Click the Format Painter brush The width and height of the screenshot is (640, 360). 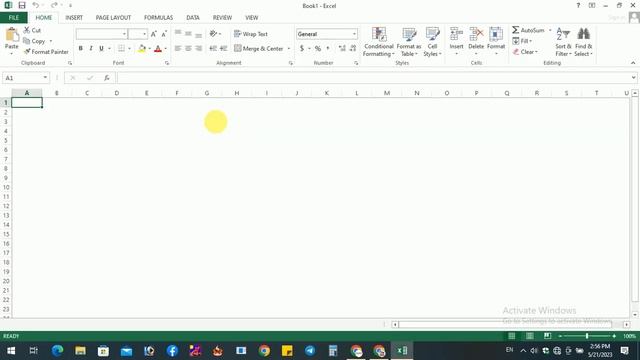(46, 52)
